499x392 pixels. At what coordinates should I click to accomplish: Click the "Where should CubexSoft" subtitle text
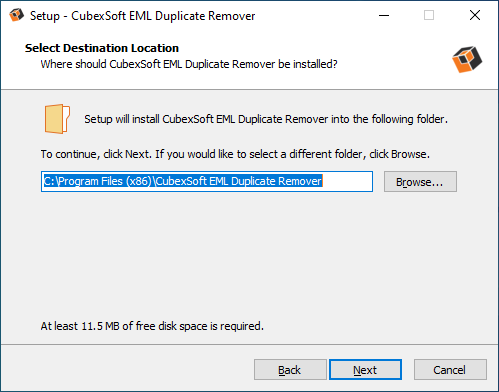click(189, 64)
